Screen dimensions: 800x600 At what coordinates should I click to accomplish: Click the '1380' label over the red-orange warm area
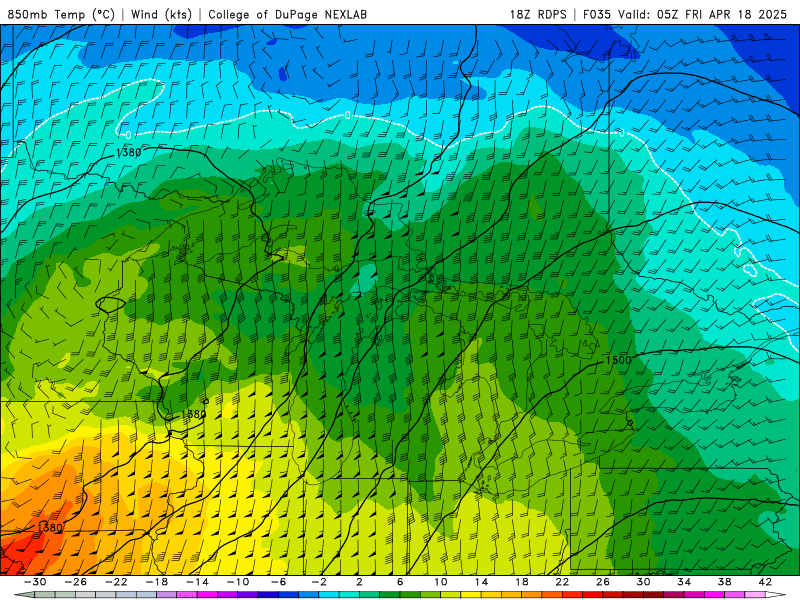point(50,528)
